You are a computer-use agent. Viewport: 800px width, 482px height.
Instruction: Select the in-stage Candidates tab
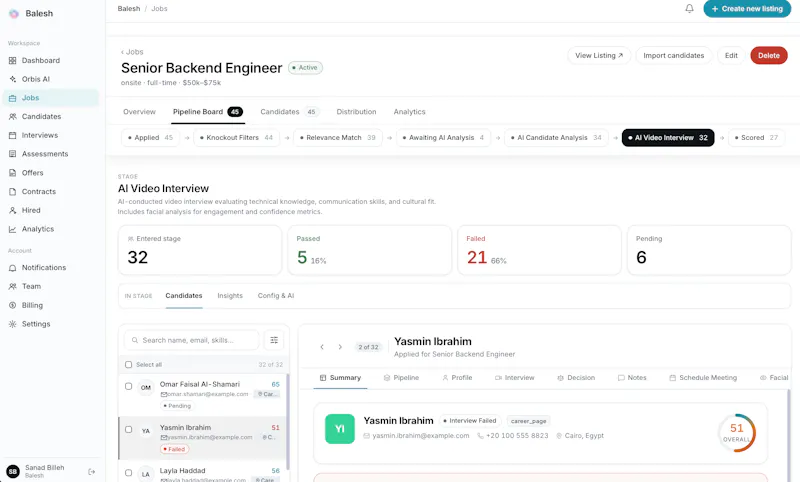point(184,296)
